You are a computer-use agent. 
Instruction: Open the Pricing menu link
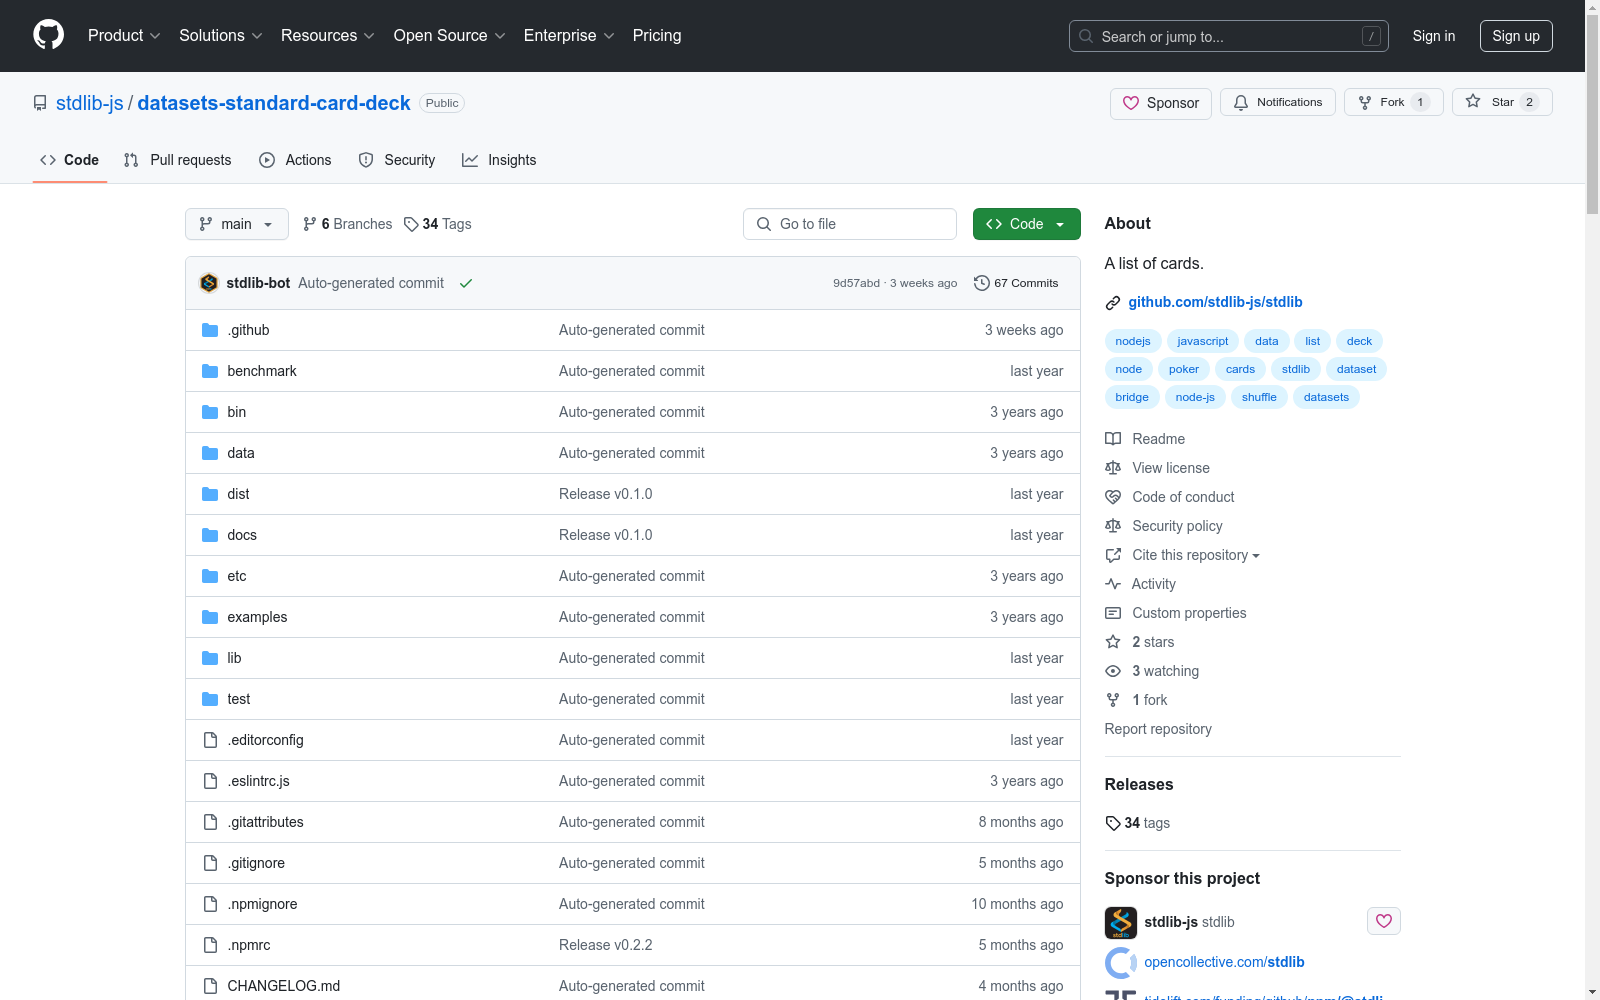coord(657,36)
